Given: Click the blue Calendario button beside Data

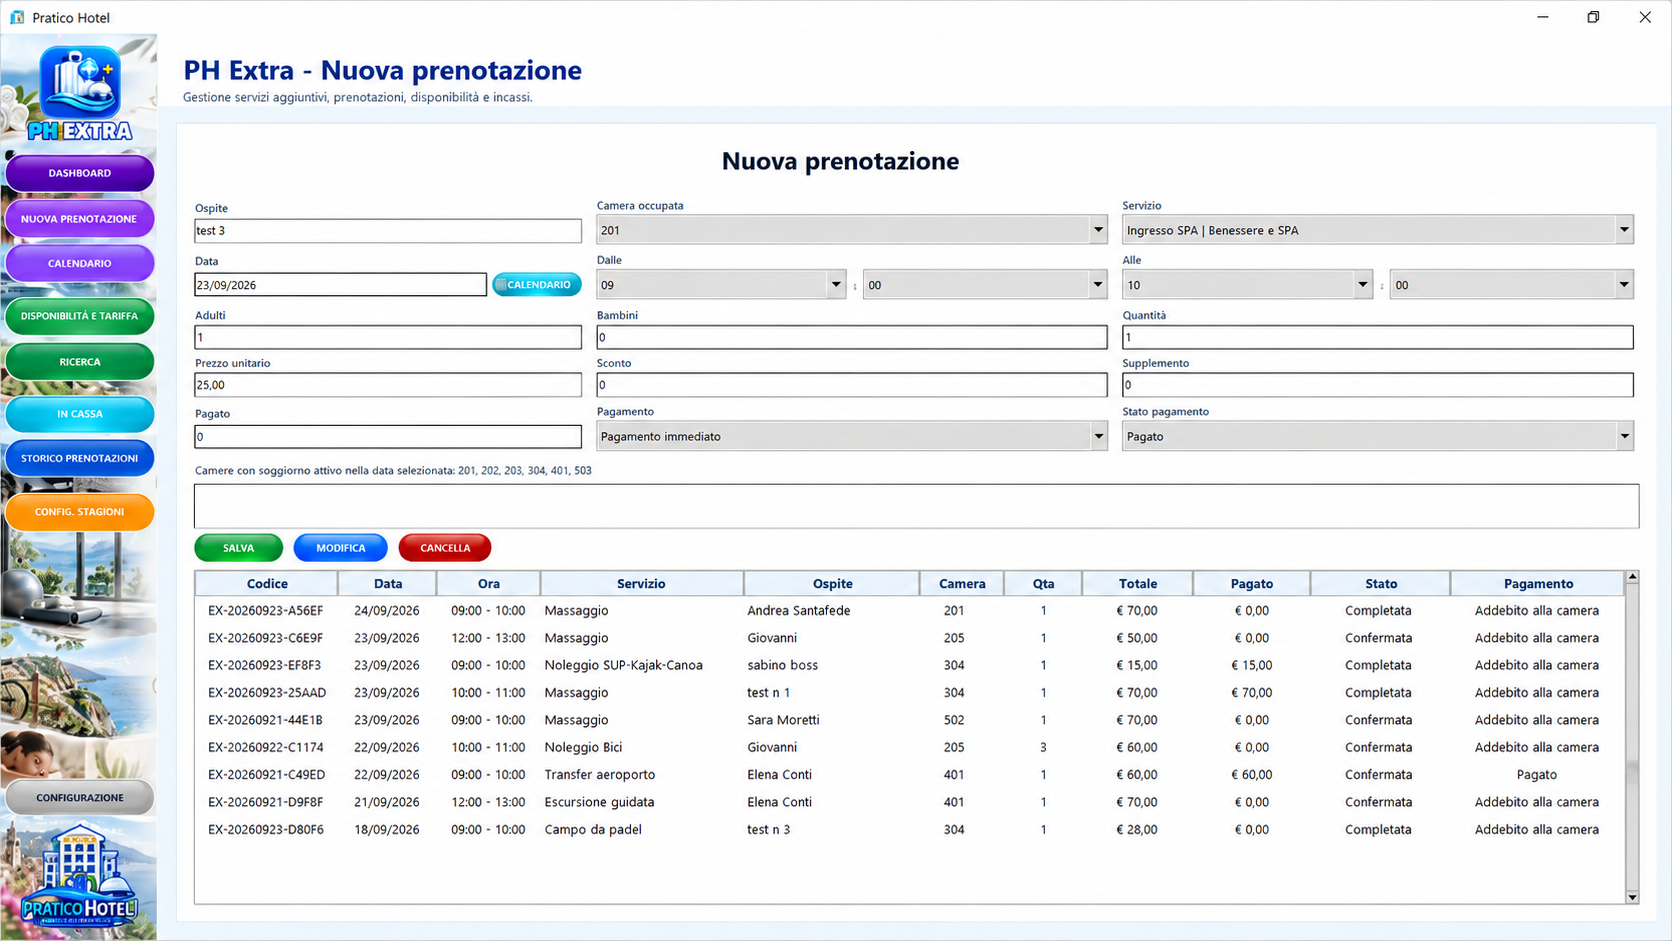Looking at the screenshot, I should (537, 285).
